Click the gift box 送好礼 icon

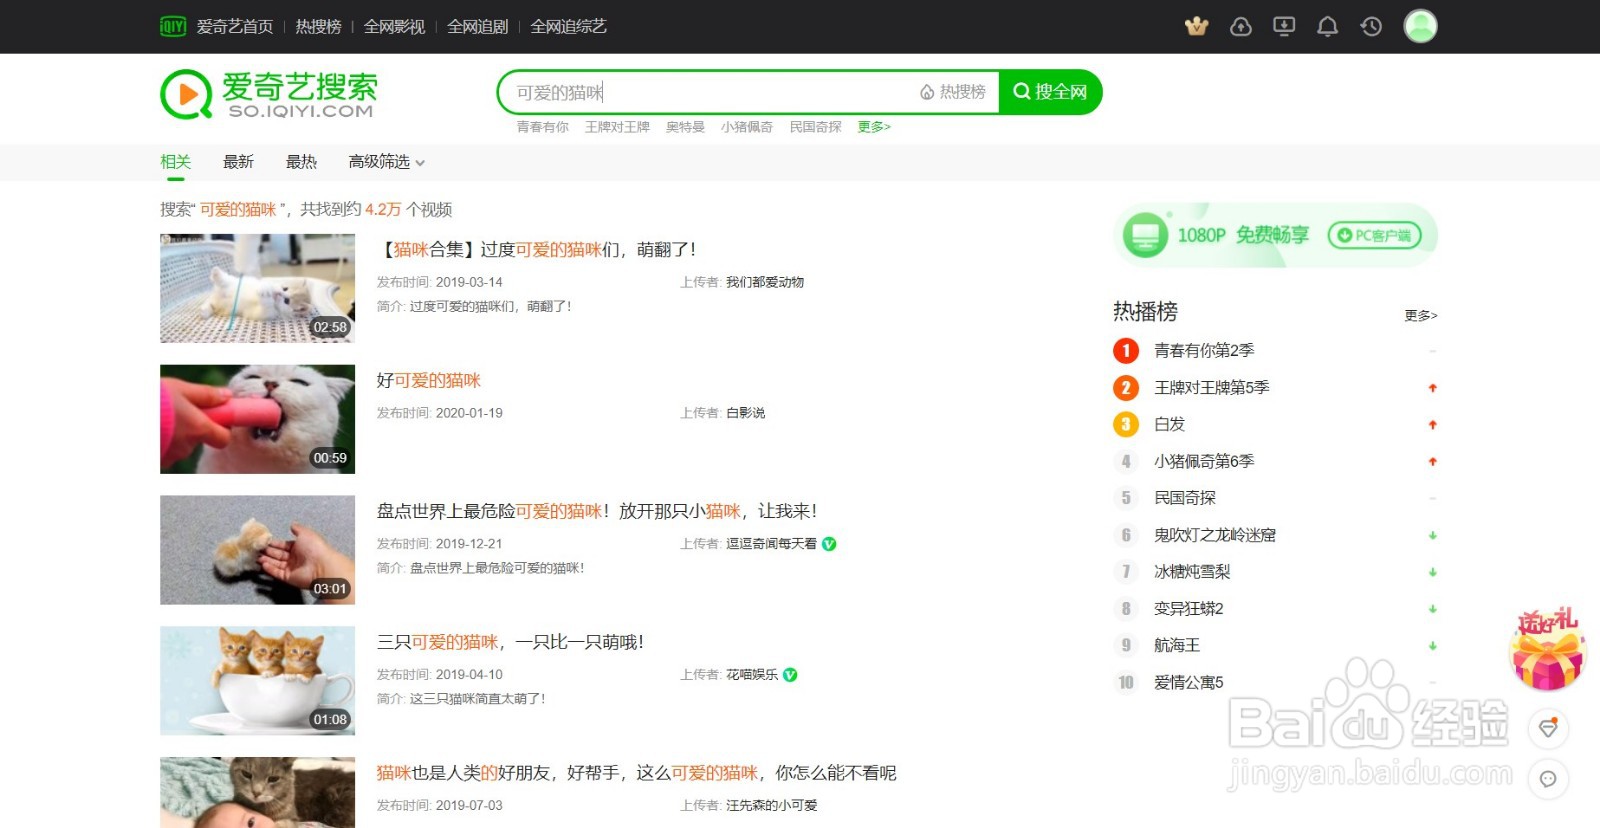(x=1547, y=649)
